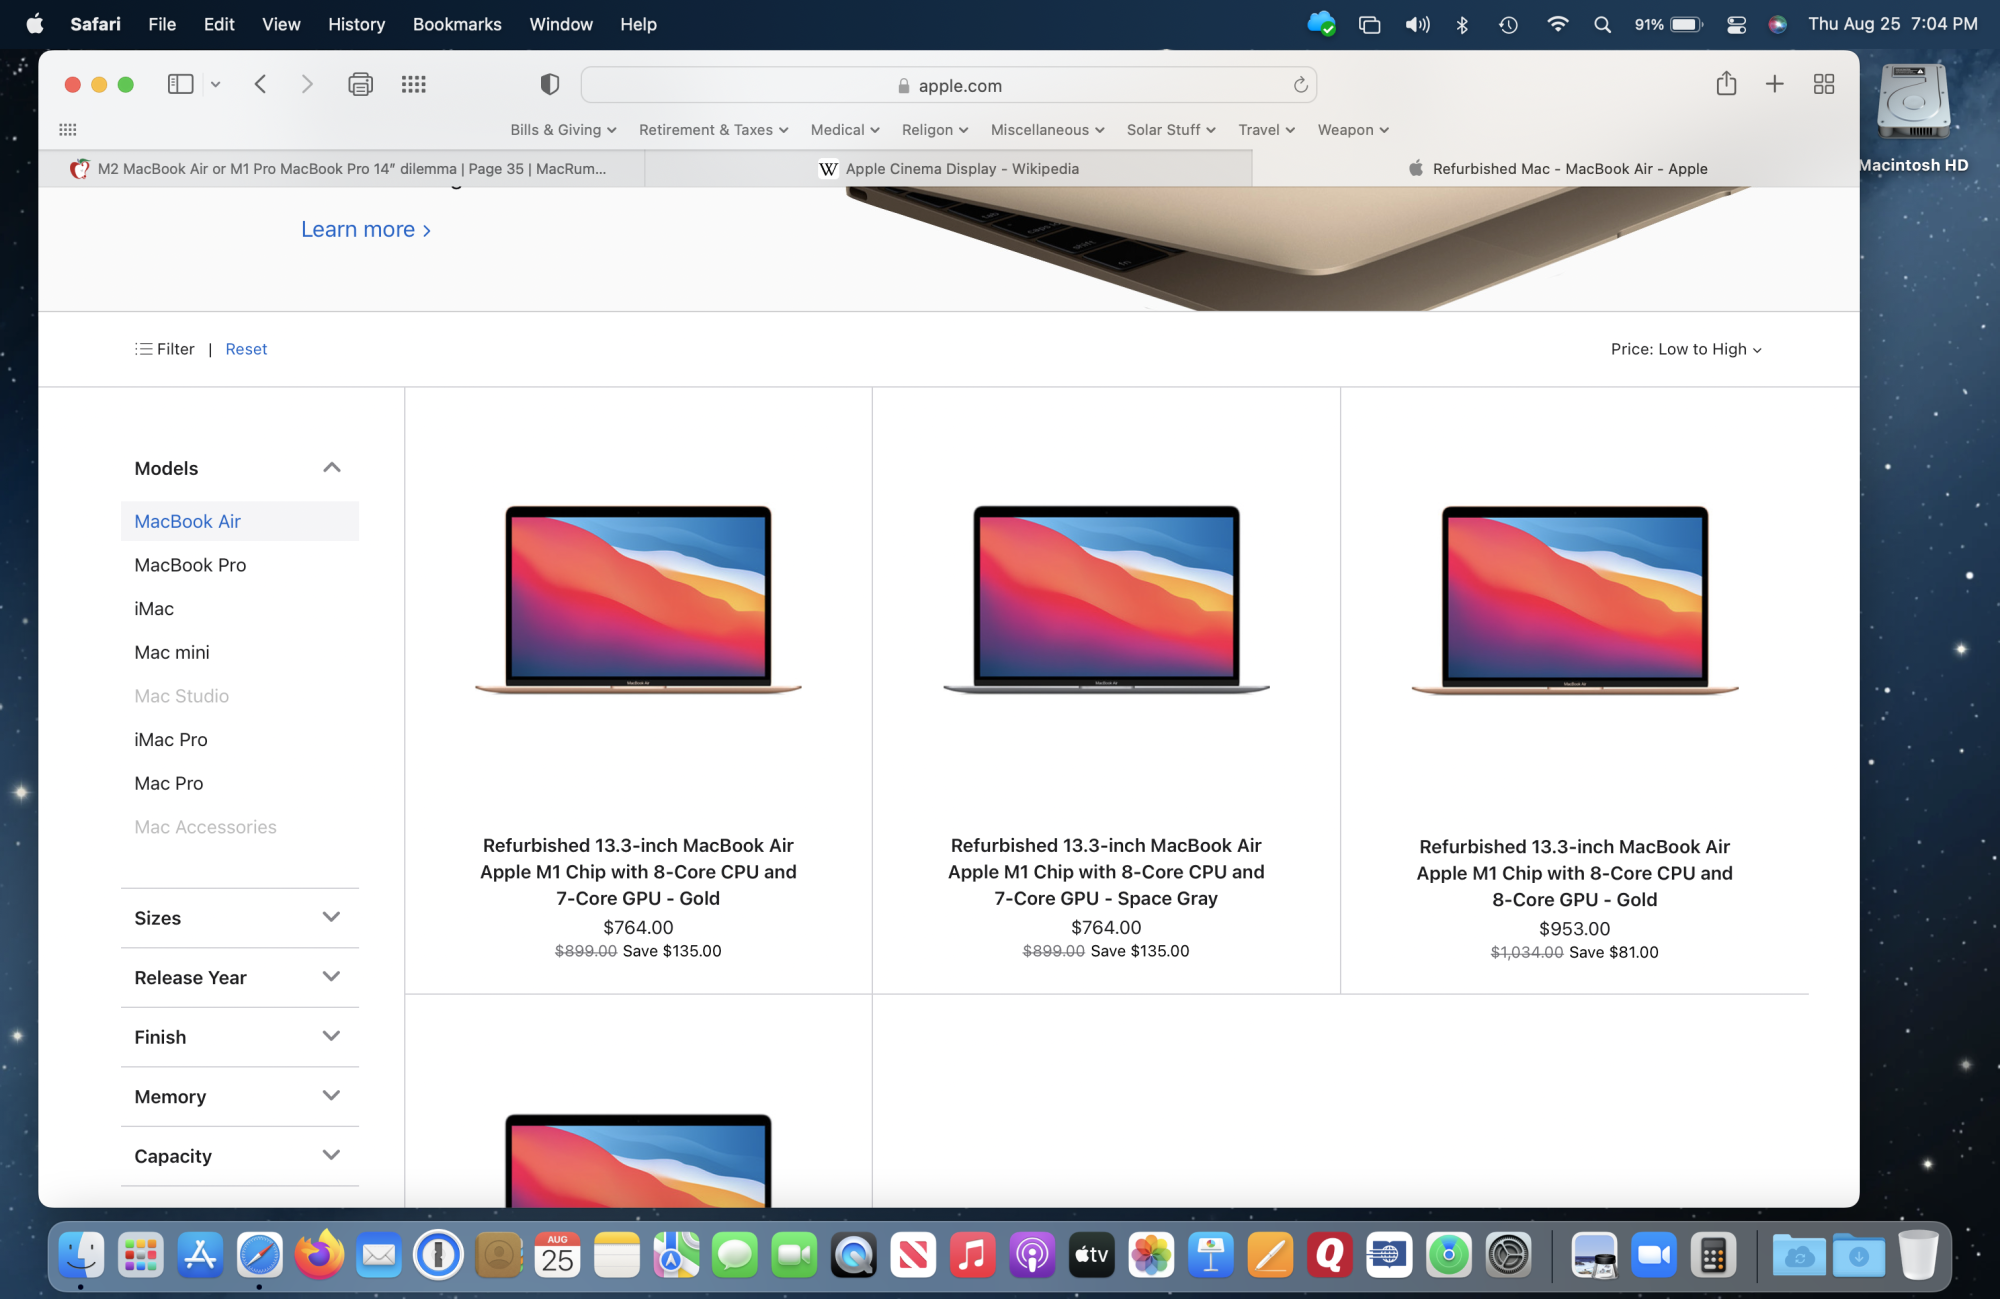
Task: Reload page with the refresh icon
Action: 1300,86
